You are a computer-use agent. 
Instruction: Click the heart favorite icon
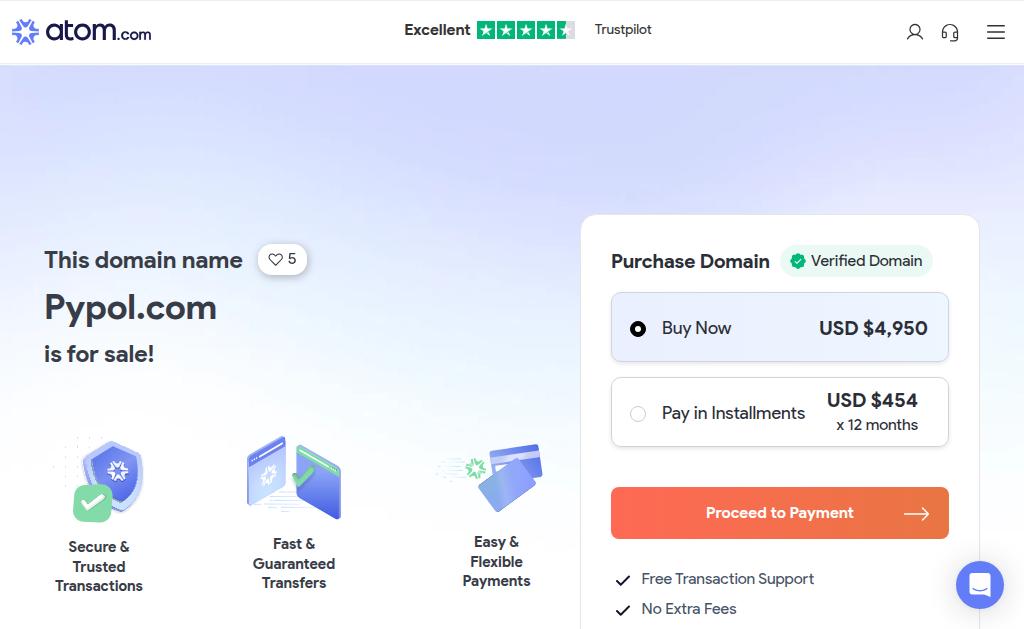point(276,260)
